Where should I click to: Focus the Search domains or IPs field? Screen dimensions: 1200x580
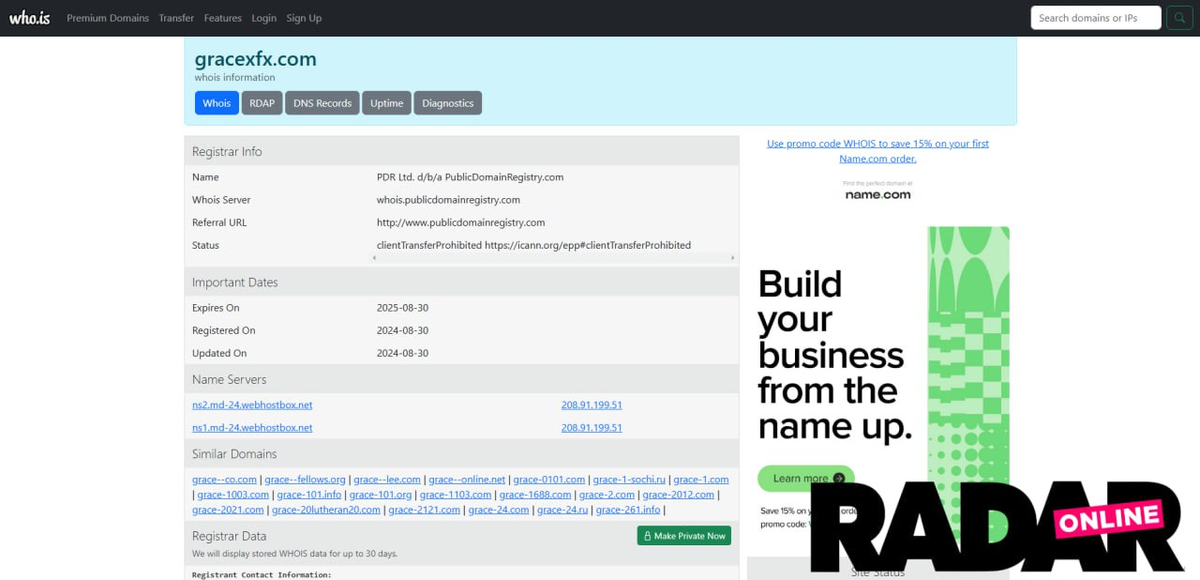[1096, 18]
